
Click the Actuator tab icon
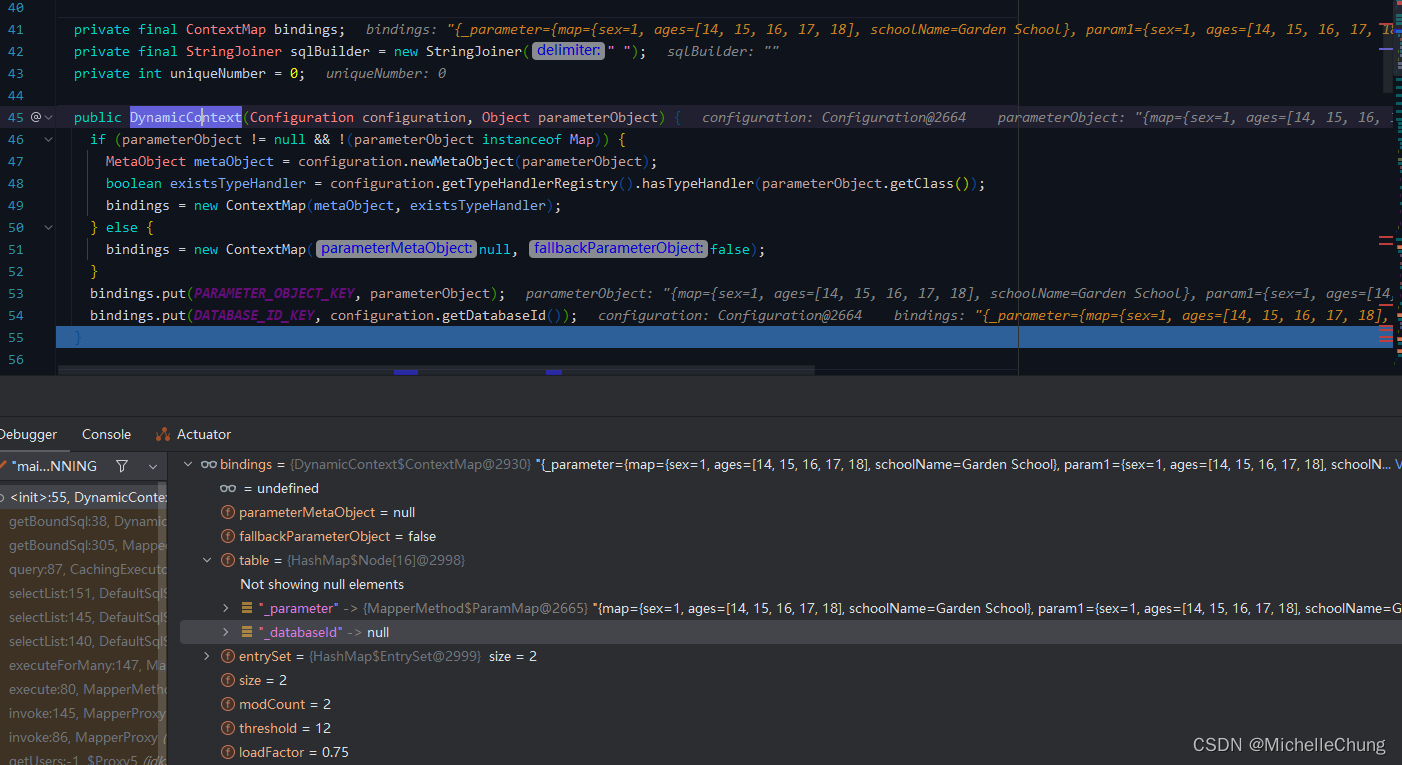(x=163, y=434)
